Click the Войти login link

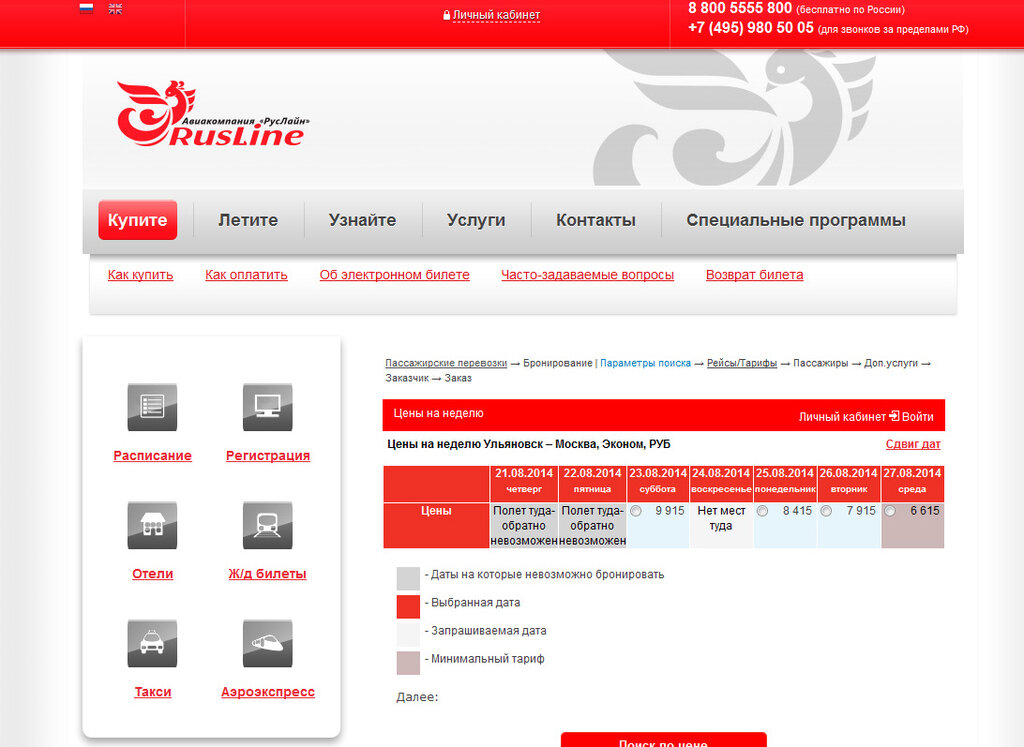point(911,416)
